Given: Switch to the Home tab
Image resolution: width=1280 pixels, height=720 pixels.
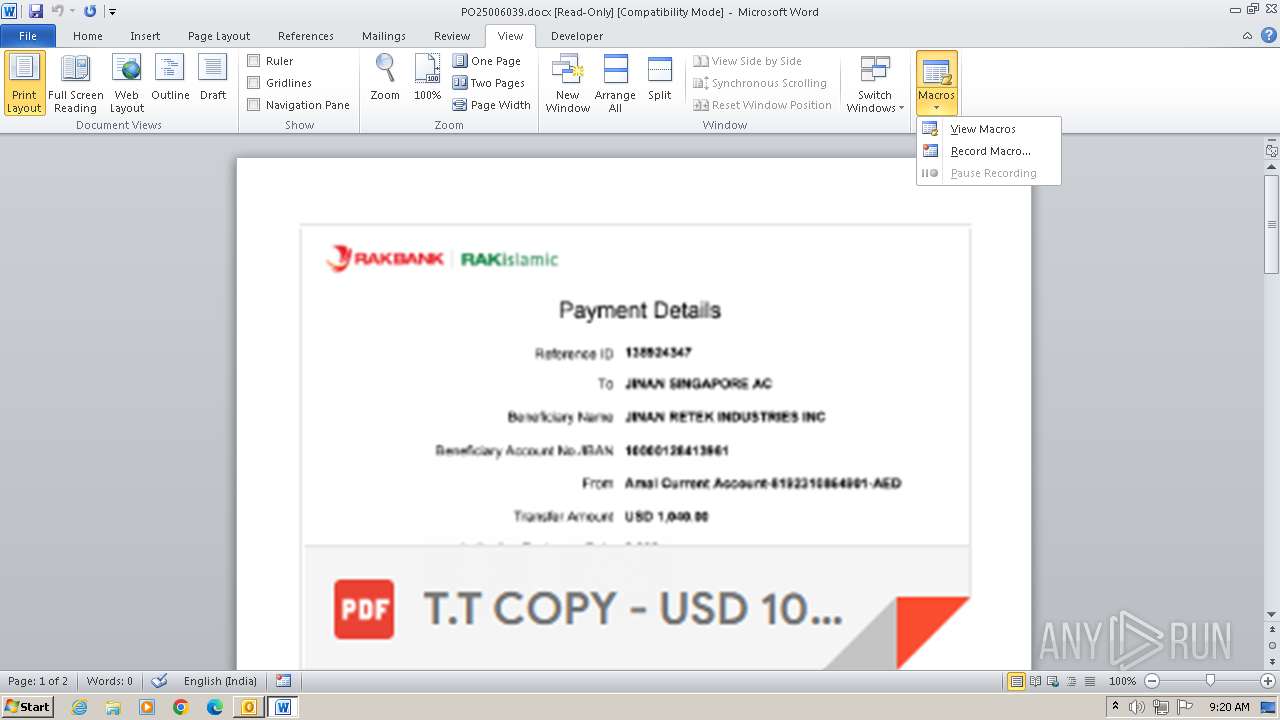Looking at the screenshot, I should coord(88,36).
